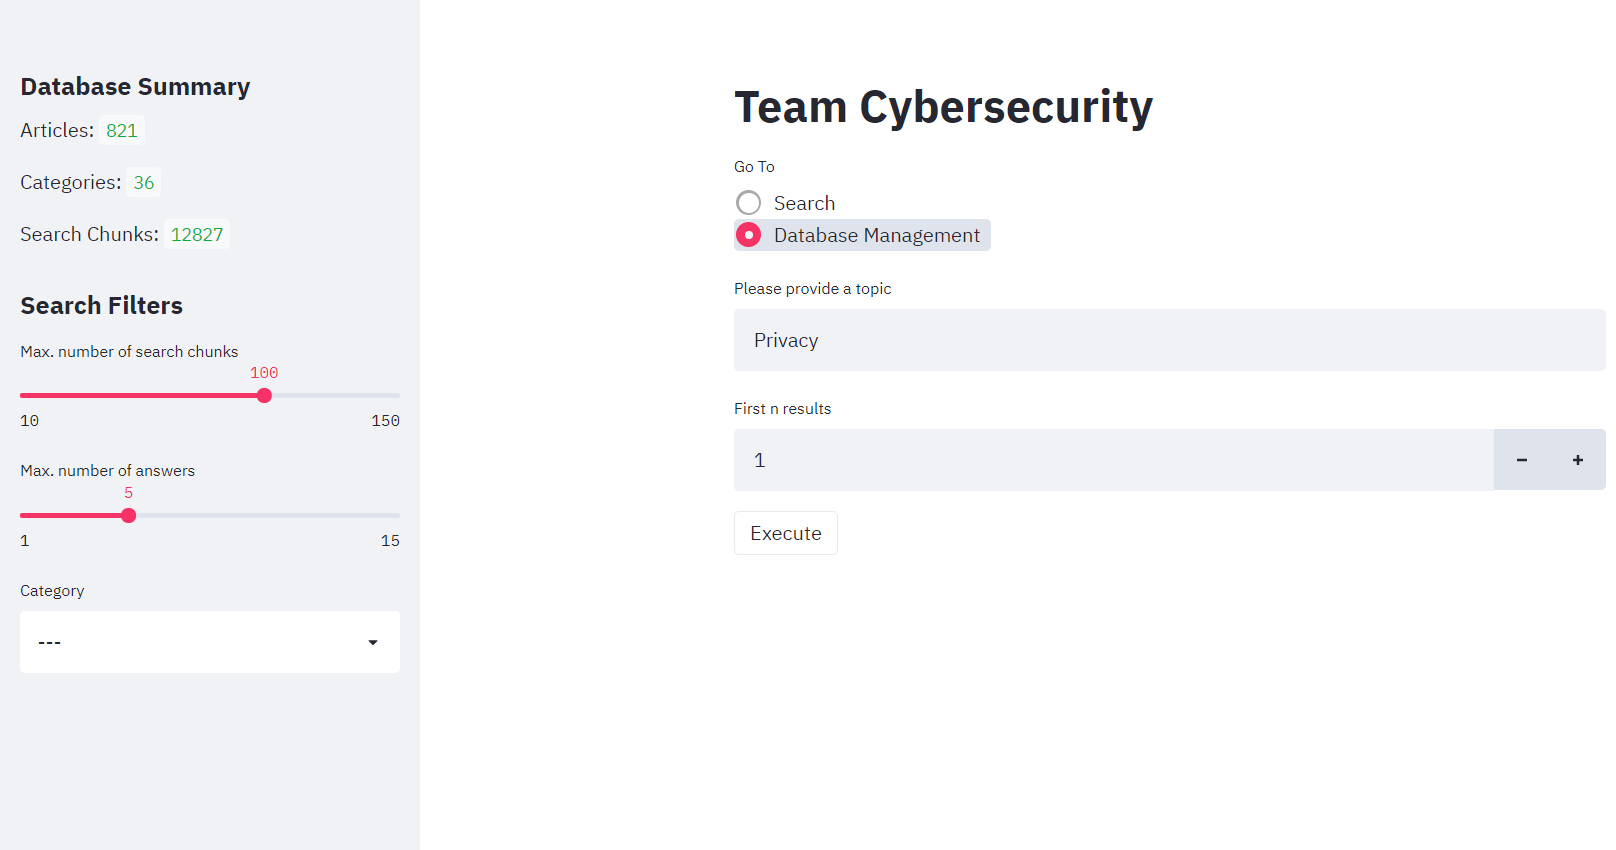Click the plus stepper to increase results
Image resolution: width=1616 pixels, height=850 pixels.
pyautogui.click(x=1577, y=460)
